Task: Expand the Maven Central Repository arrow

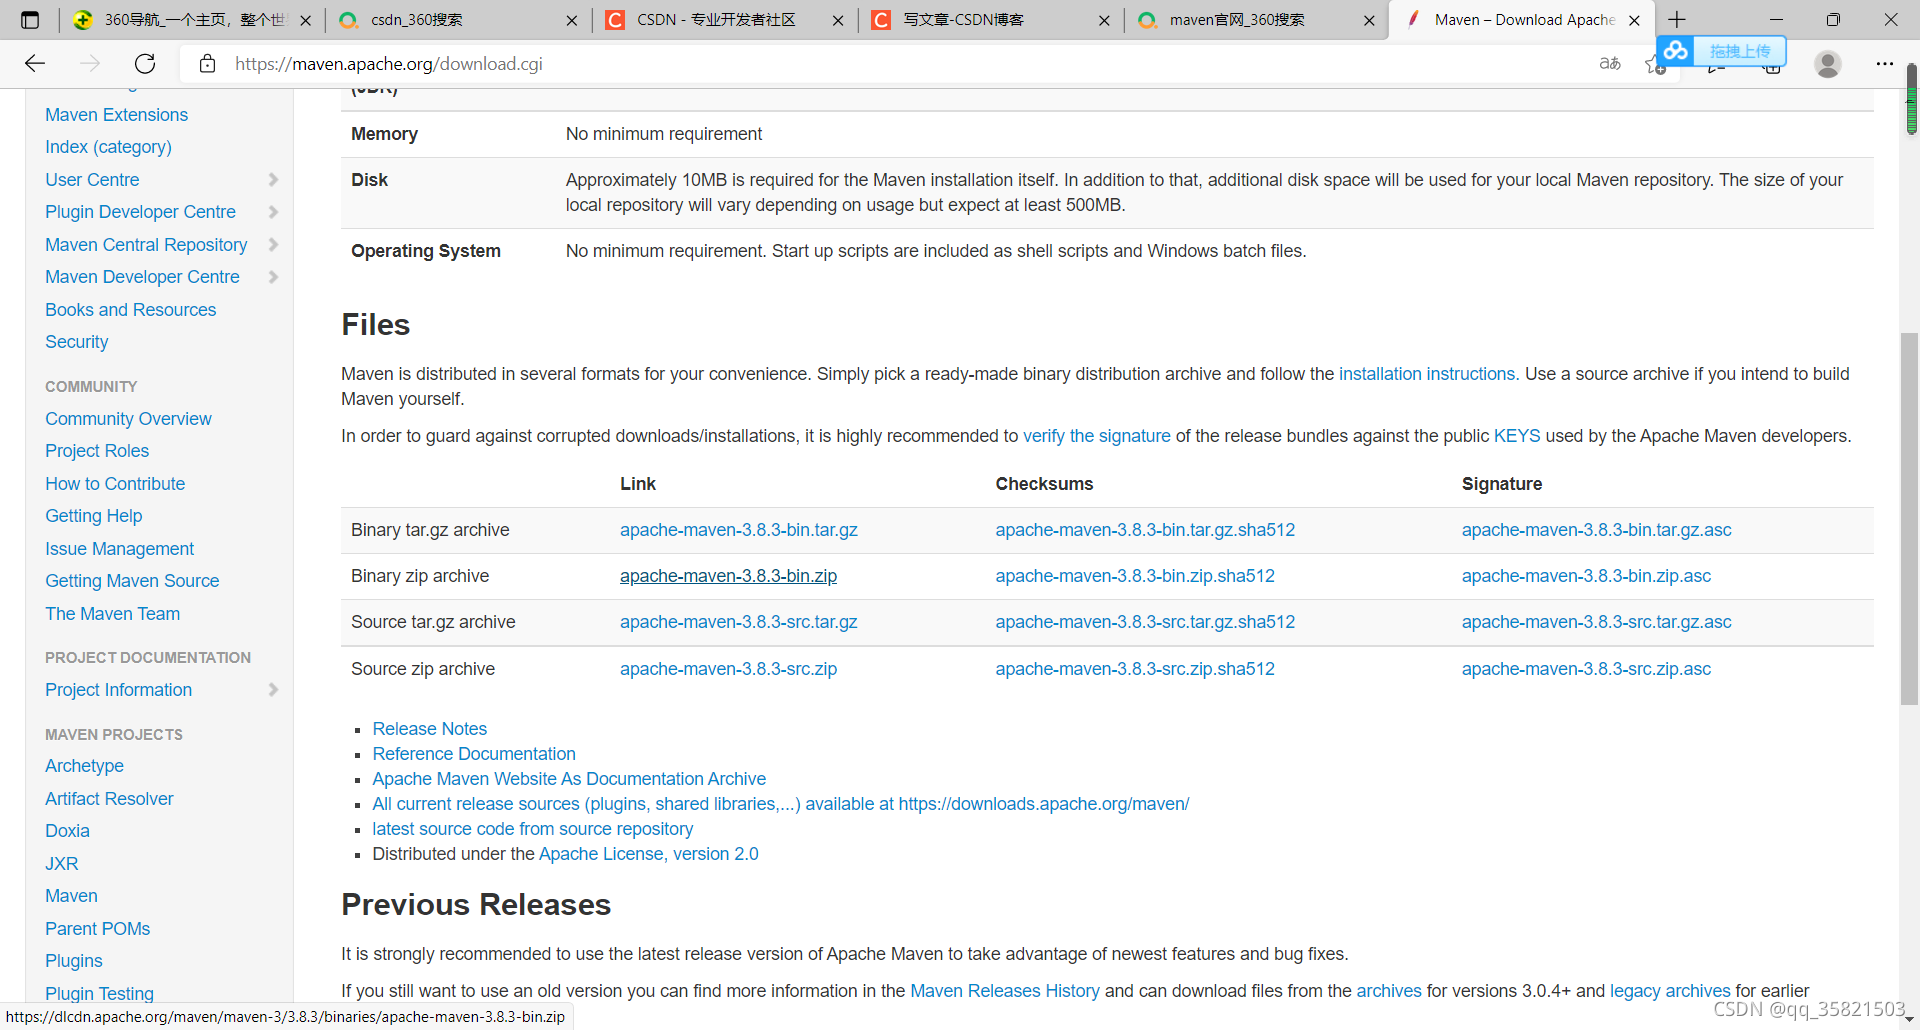Action: tap(273, 245)
